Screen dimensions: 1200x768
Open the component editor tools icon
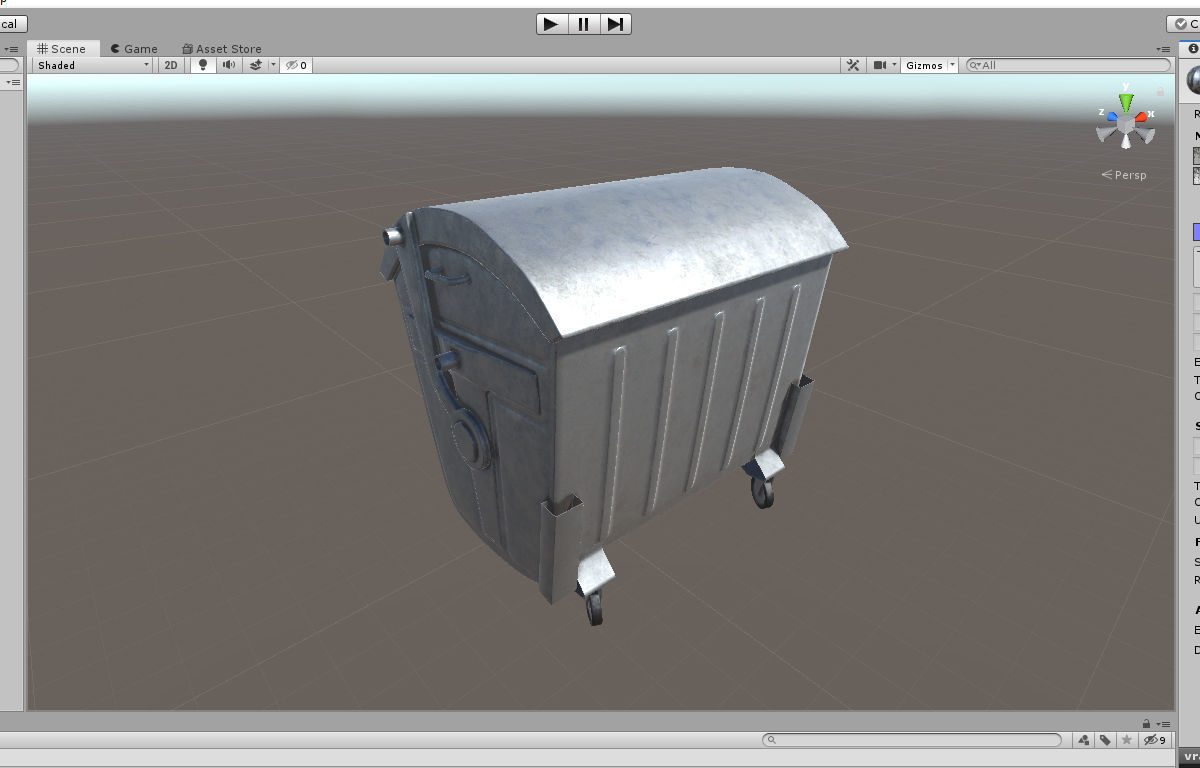click(853, 65)
